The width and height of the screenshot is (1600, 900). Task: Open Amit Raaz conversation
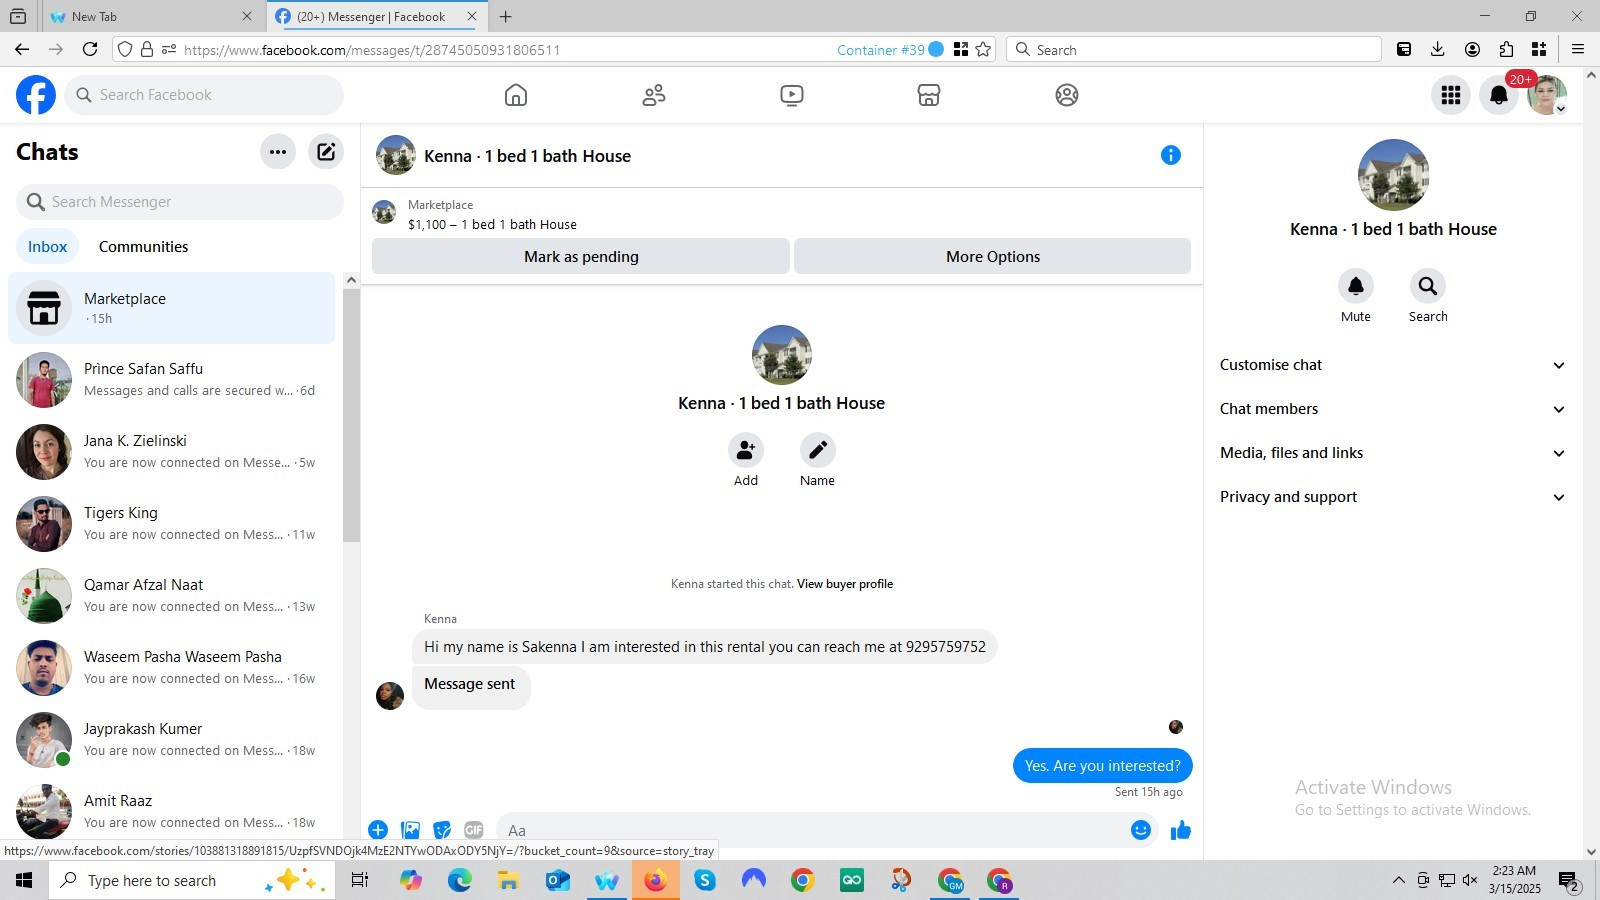[172, 810]
